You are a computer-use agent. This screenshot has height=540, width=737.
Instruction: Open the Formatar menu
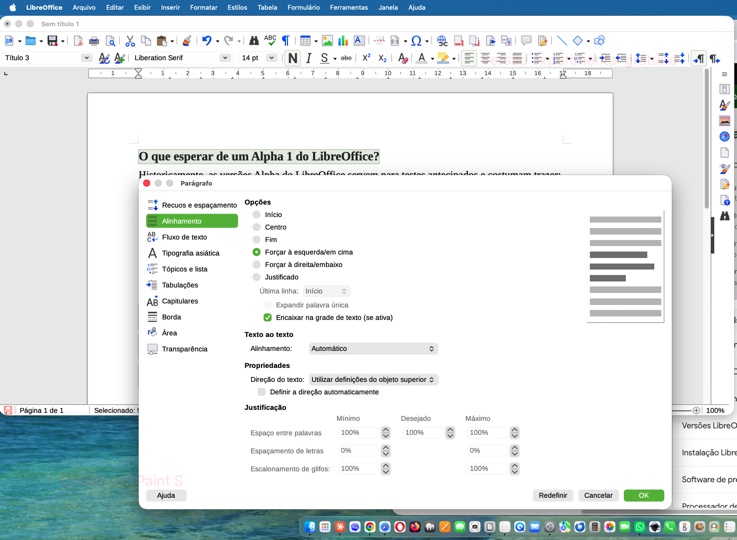(x=203, y=8)
